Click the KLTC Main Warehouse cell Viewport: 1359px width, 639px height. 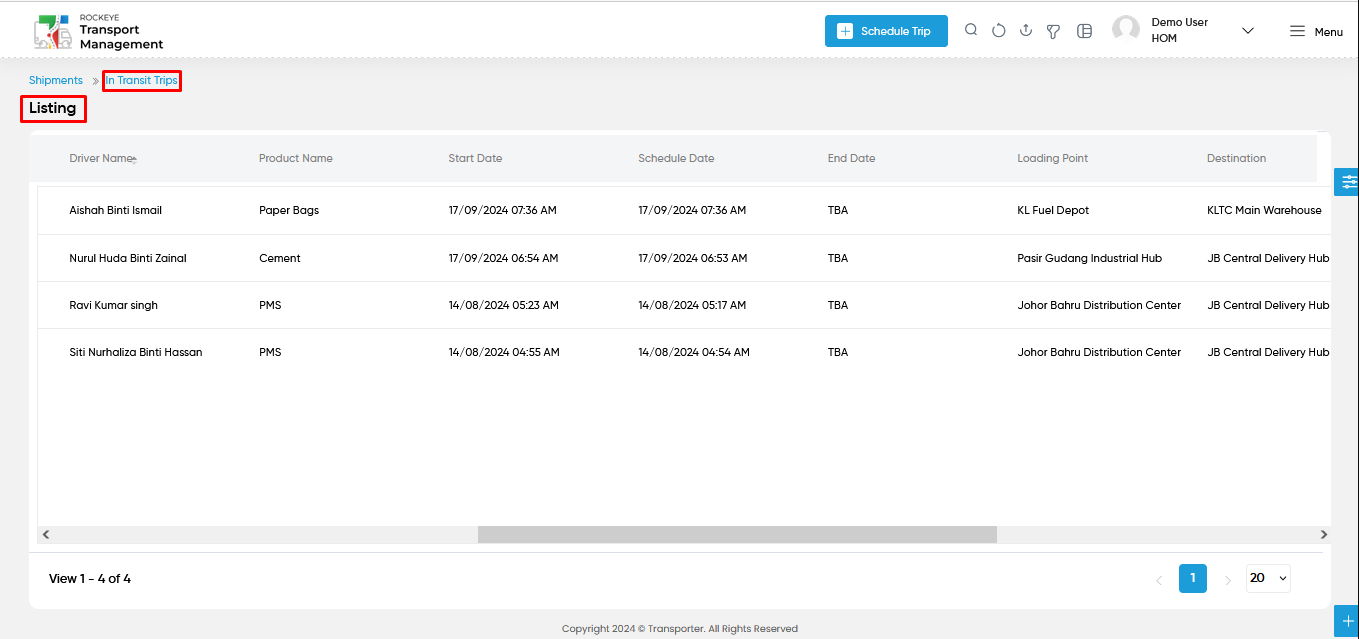pos(1264,210)
